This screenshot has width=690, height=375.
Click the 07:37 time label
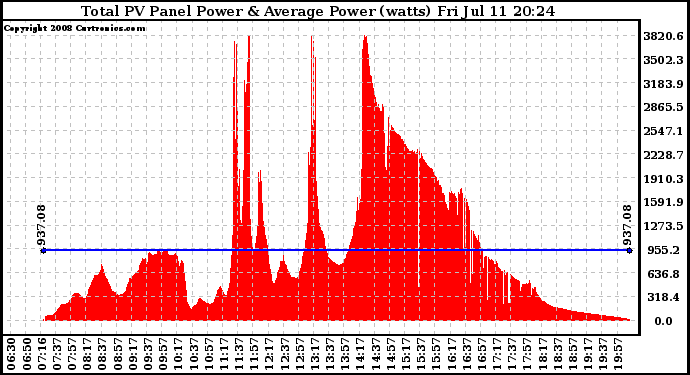tap(57, 354)
